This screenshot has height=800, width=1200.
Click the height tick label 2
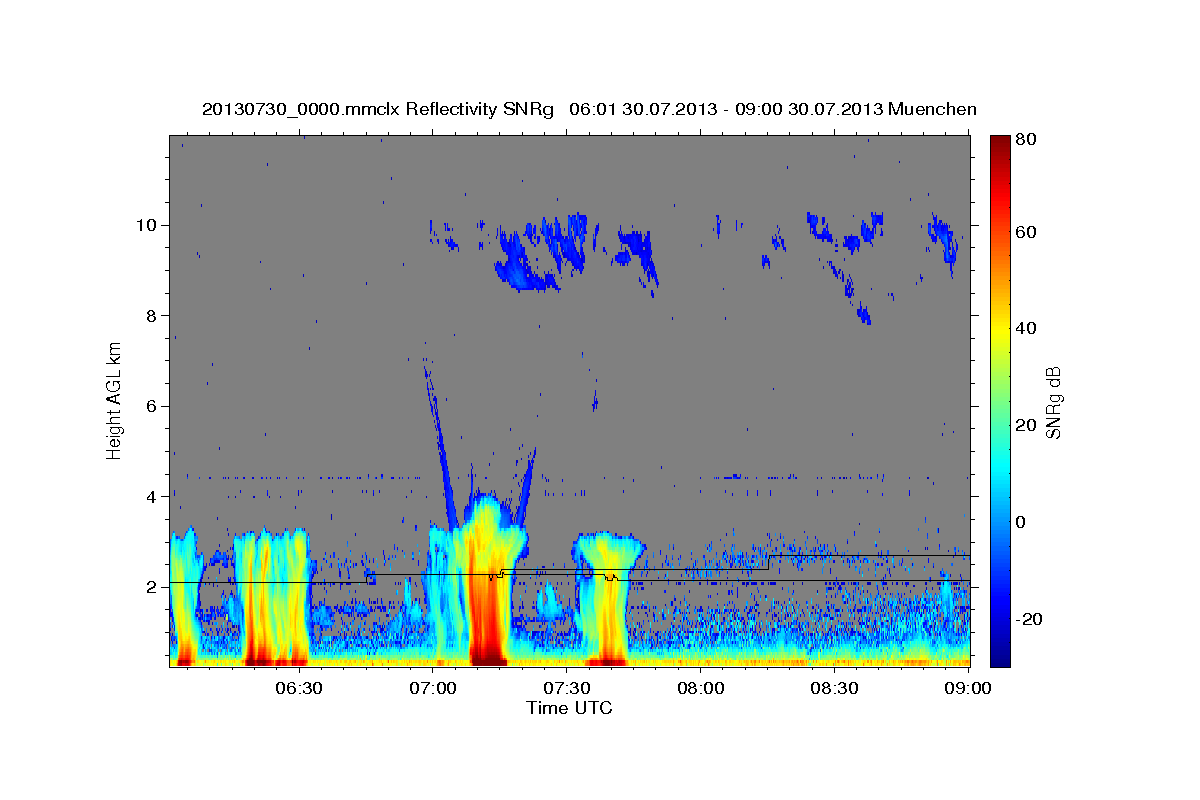click(x=149, y=587)
